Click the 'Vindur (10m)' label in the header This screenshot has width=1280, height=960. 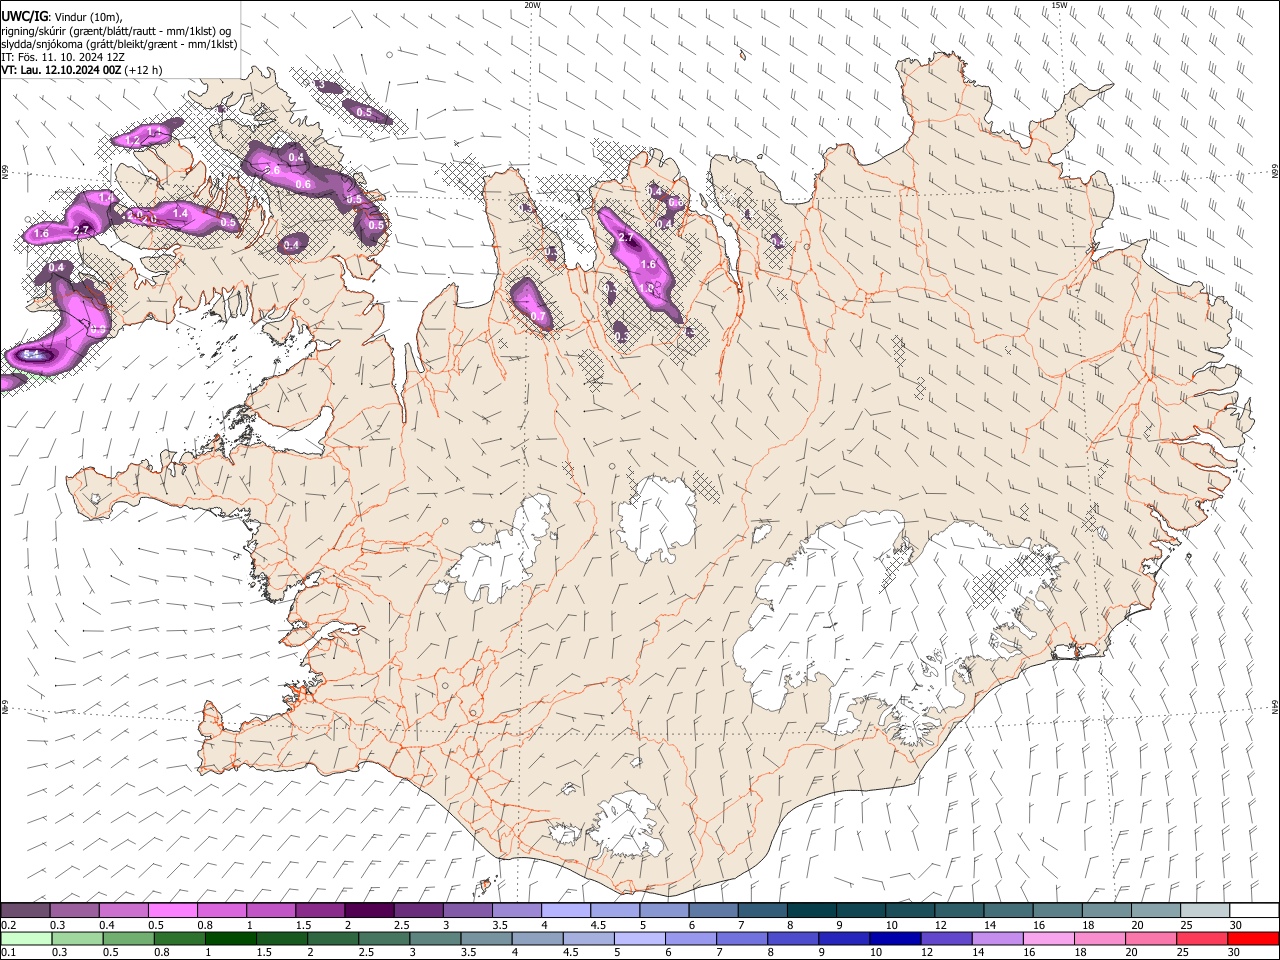click(88, 17)
